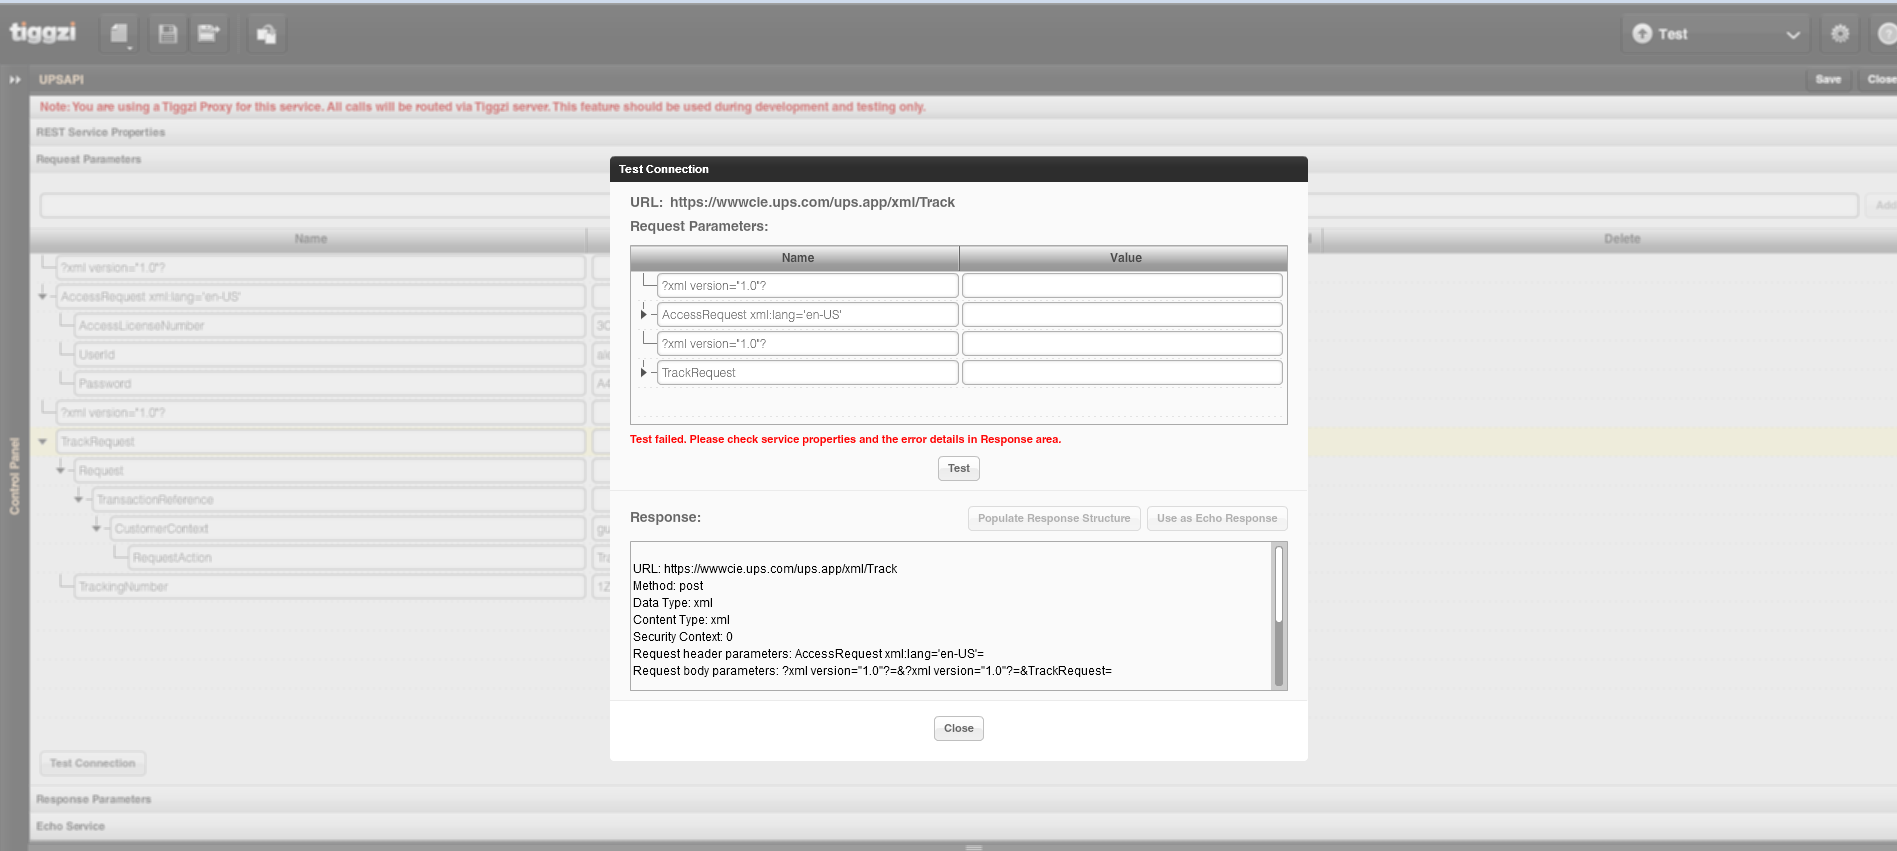The image size is (1897, 851).
Task: Click the tiggzi logo
Action: coord(43,33)
